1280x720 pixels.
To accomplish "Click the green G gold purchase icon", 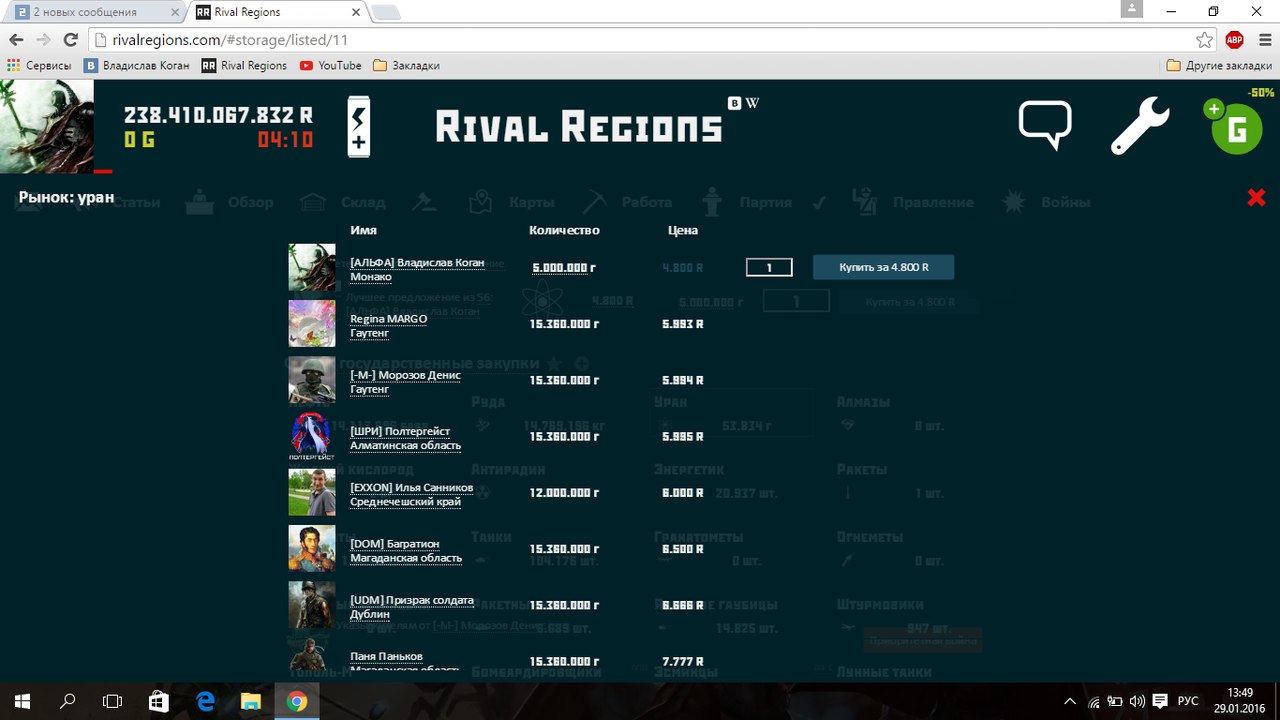I will [x=1236, y=127].
